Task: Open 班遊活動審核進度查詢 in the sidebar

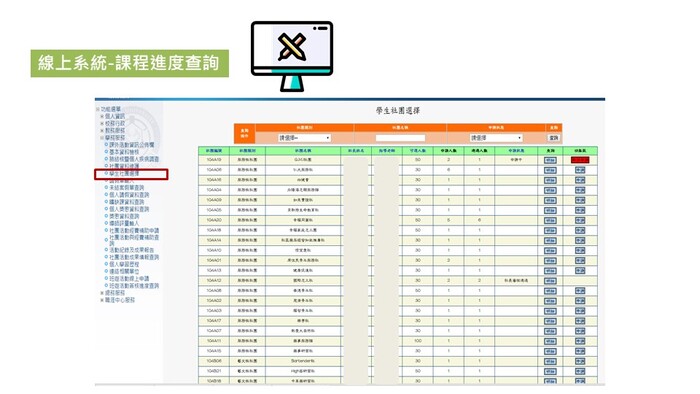Action: pyautogui.click(x=134, y=286)
